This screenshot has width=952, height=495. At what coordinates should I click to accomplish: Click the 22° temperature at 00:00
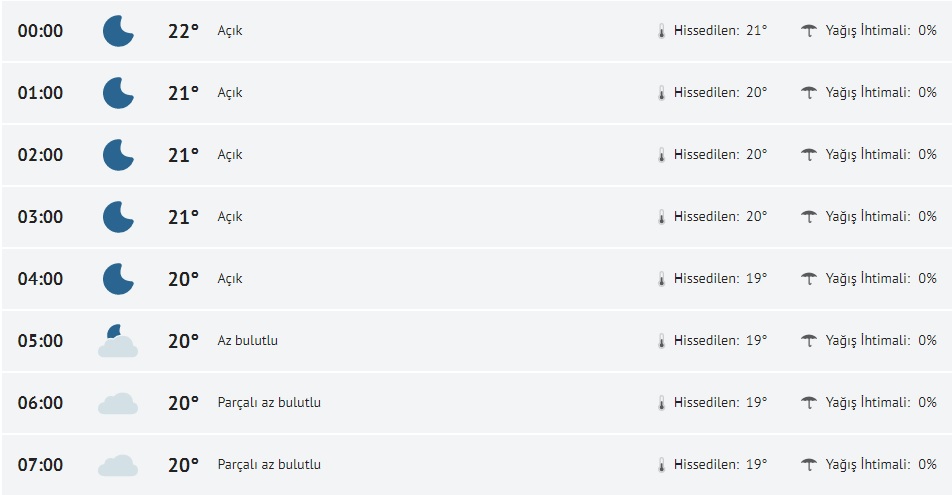[x=183, y=31]
